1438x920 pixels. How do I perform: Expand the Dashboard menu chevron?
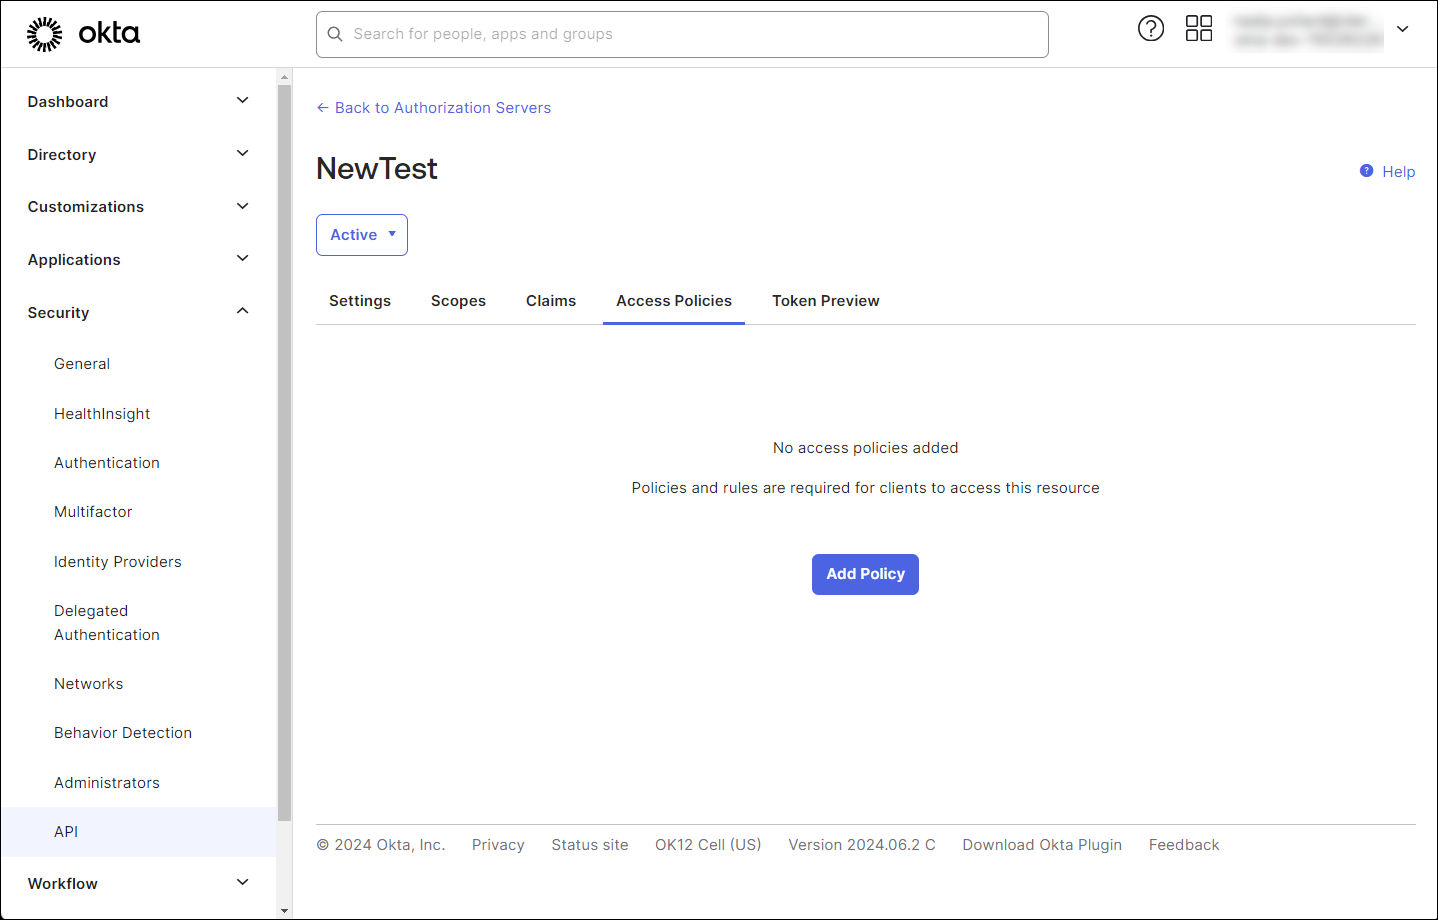point(242,100)
